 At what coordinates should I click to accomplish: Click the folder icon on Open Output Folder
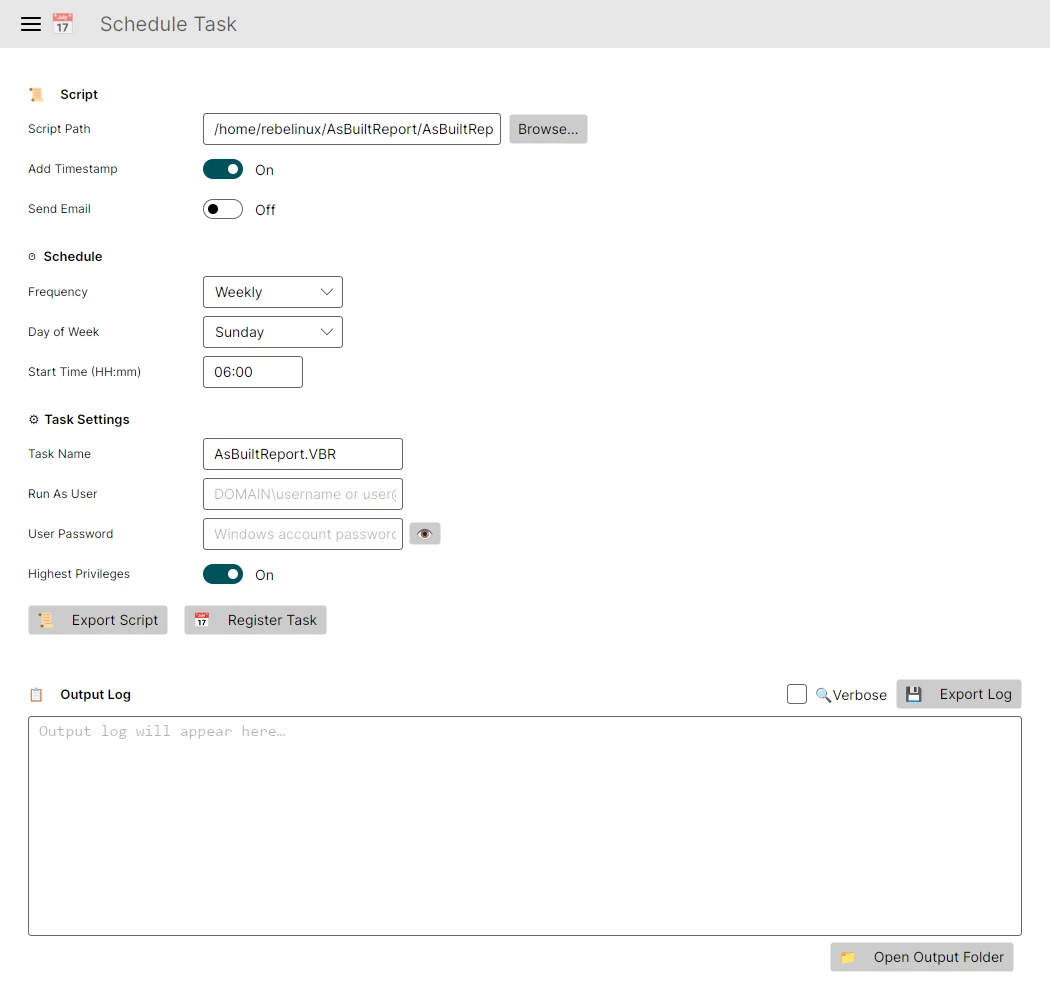point(849,957)
